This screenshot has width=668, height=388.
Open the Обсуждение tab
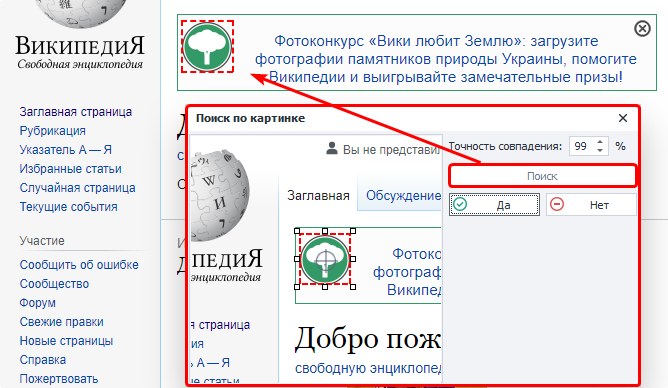403,195
